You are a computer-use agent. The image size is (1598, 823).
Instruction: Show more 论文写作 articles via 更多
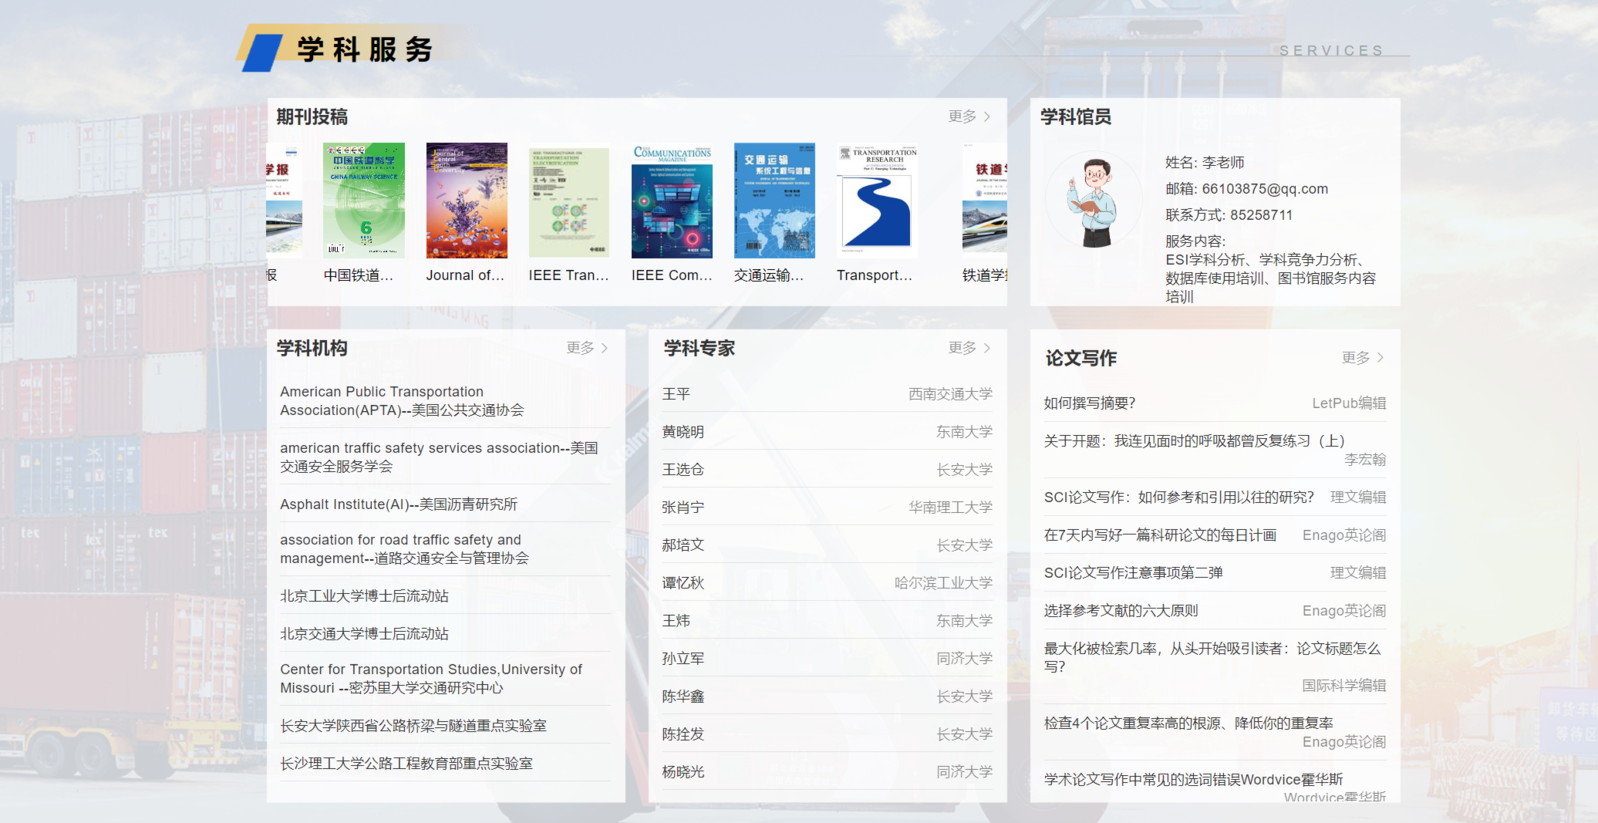click(1362, 358)
